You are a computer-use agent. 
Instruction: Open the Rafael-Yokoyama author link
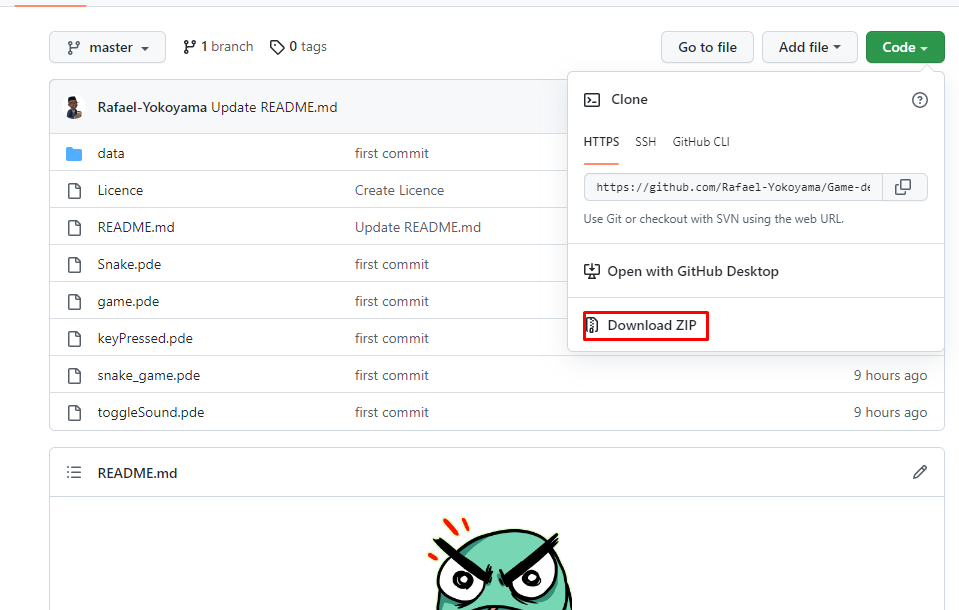[x=152, y=107]
